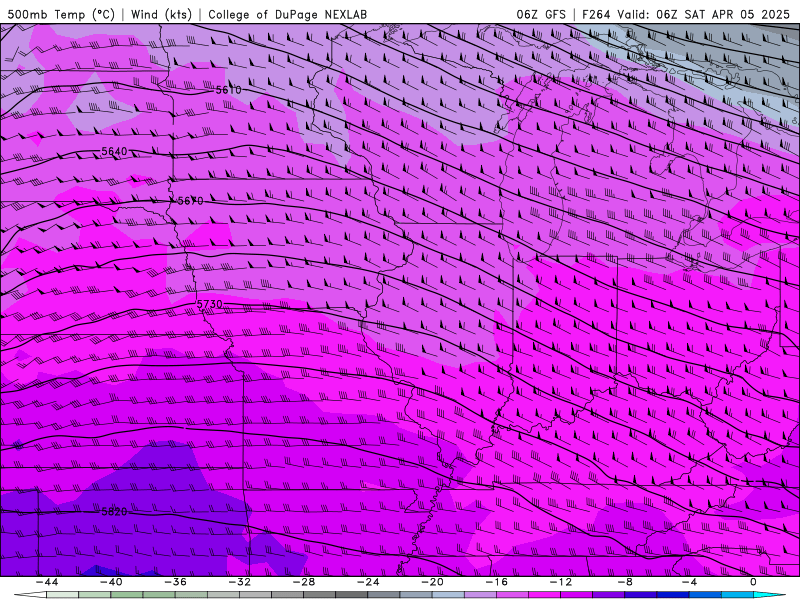800x600 pixels.
Task: Click the 5640 height contour label
Action: (x=114, y=152)
